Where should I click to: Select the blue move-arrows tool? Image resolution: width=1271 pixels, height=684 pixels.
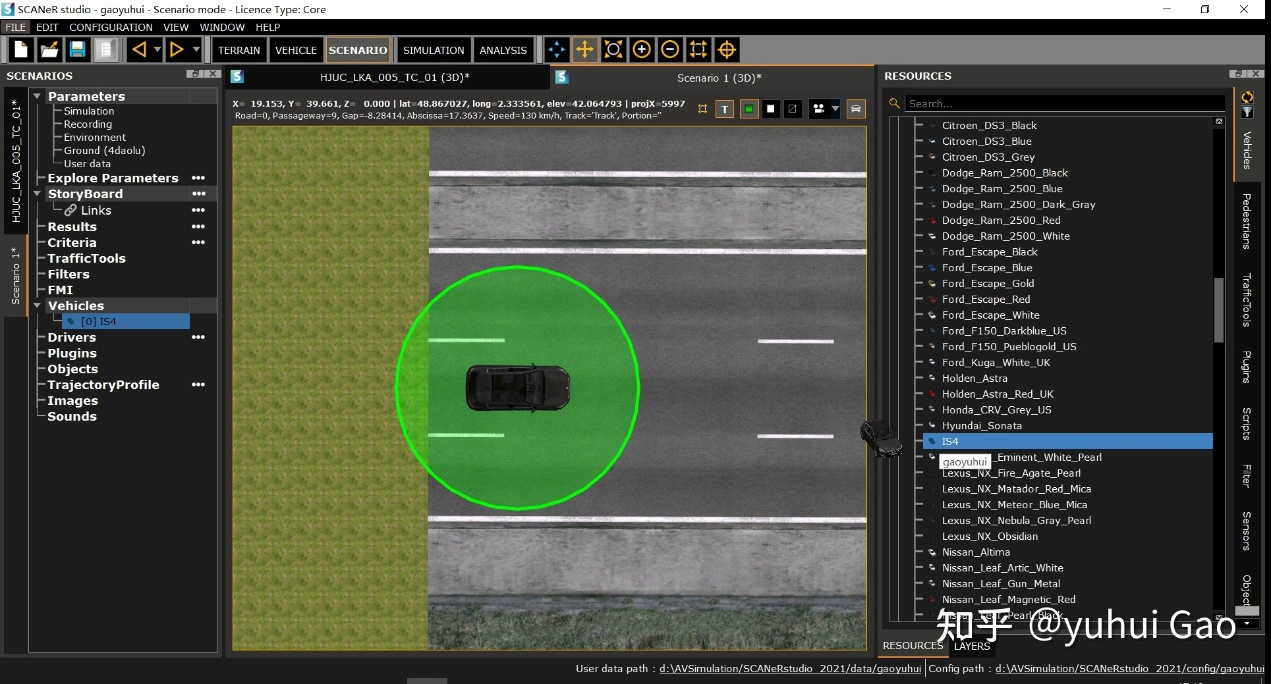click(x=557, y=49)
